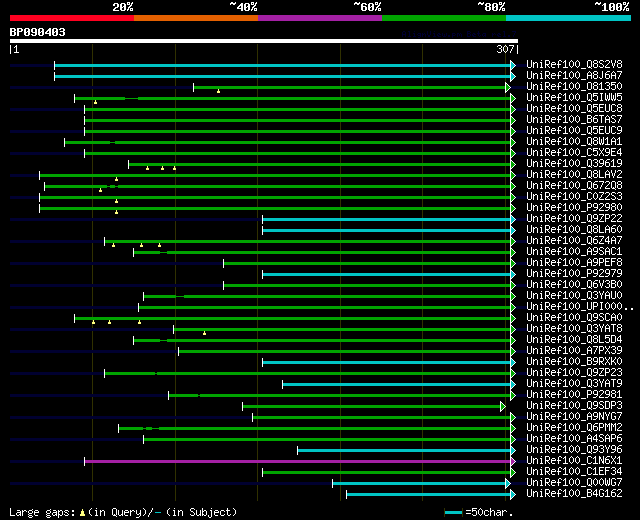Click the green ~80% identity legend segment
640x520 pixels.
point(444,18)
